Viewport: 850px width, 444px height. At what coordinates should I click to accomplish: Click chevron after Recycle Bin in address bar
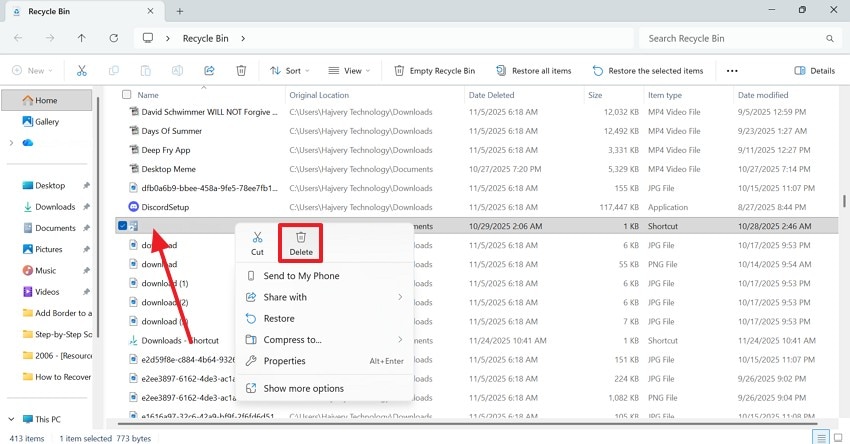pos(243,38)
